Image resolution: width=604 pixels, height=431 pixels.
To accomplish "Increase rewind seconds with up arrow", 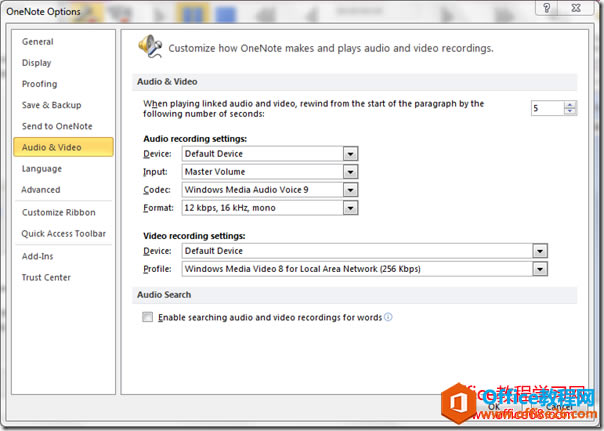I will coord(570,105).
